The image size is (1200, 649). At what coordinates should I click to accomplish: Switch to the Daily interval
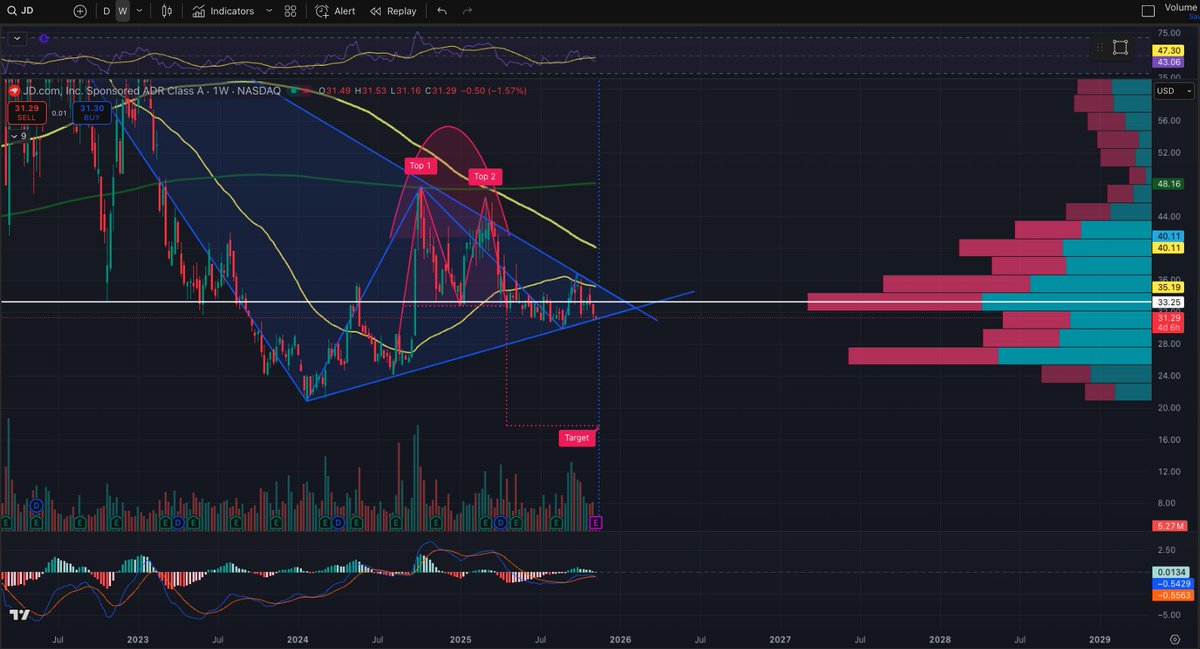105,11
